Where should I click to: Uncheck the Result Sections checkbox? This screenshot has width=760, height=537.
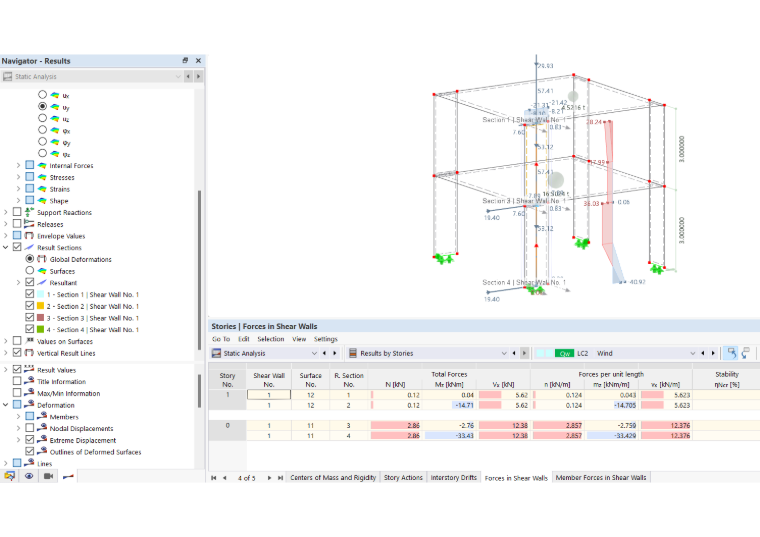point(17,247)
